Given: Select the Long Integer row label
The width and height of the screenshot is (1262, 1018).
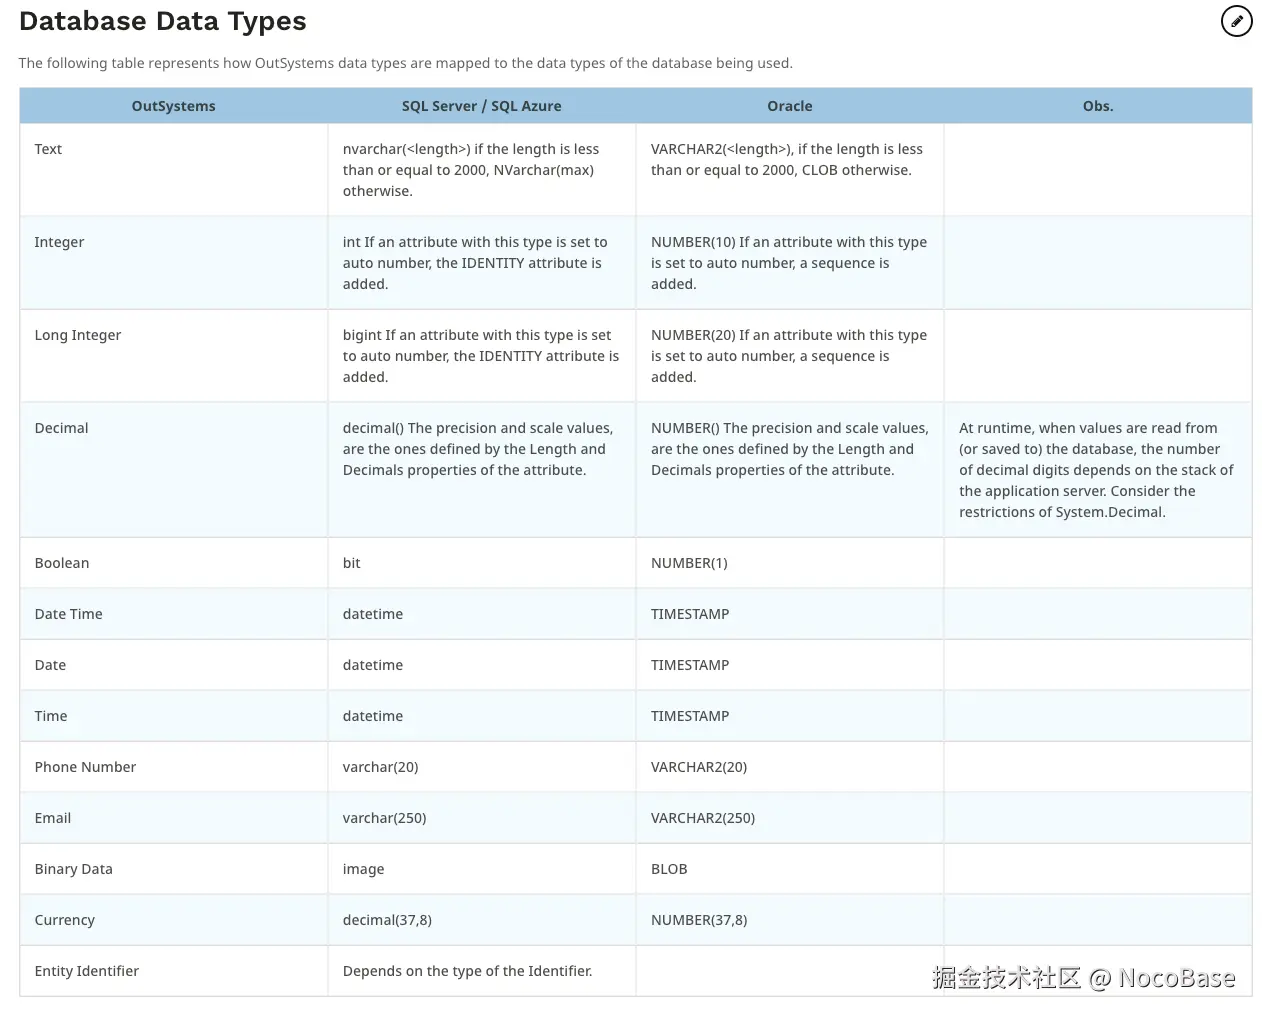Looking at the screenshot, I should coord(78,335).
